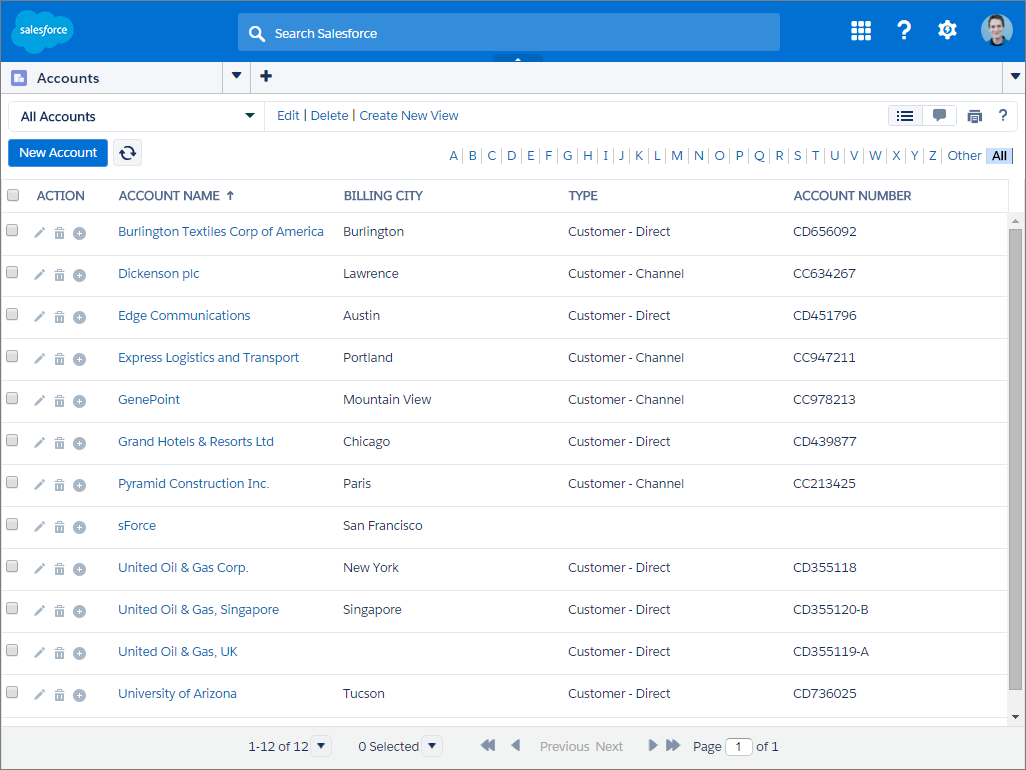Open the App Launcher grid icon
The height and width of the screenshot is (770, 1026).
tap(860, 30)
